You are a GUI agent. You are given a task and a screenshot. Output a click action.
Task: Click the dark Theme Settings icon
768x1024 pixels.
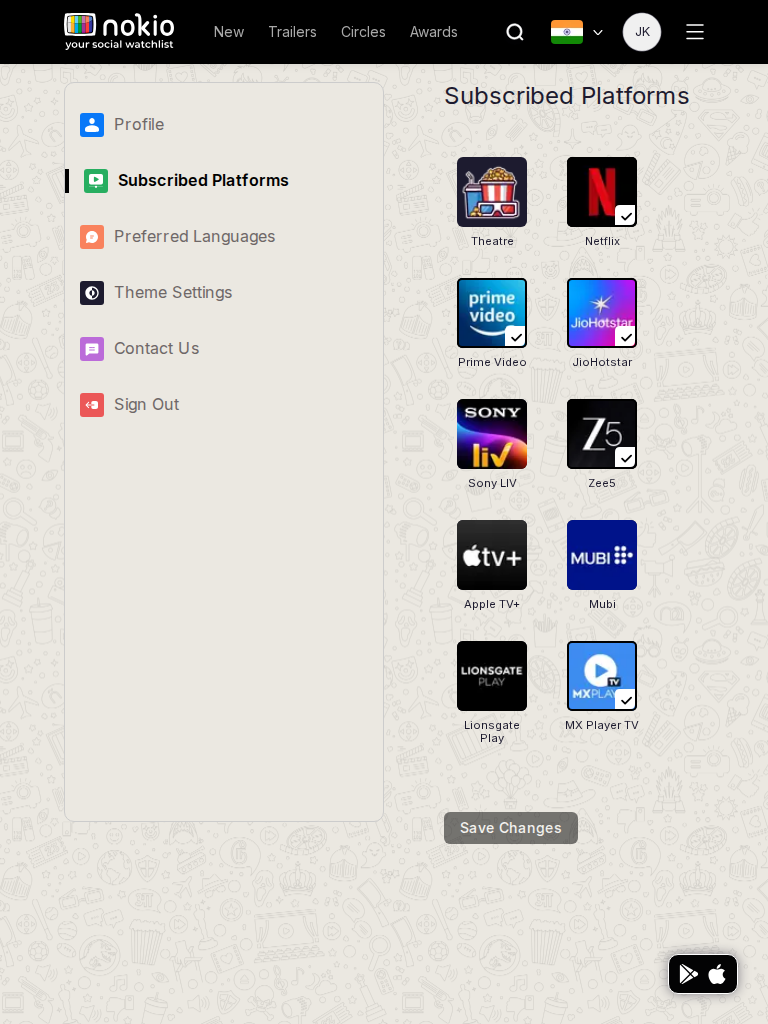click(x=92, y=293)
